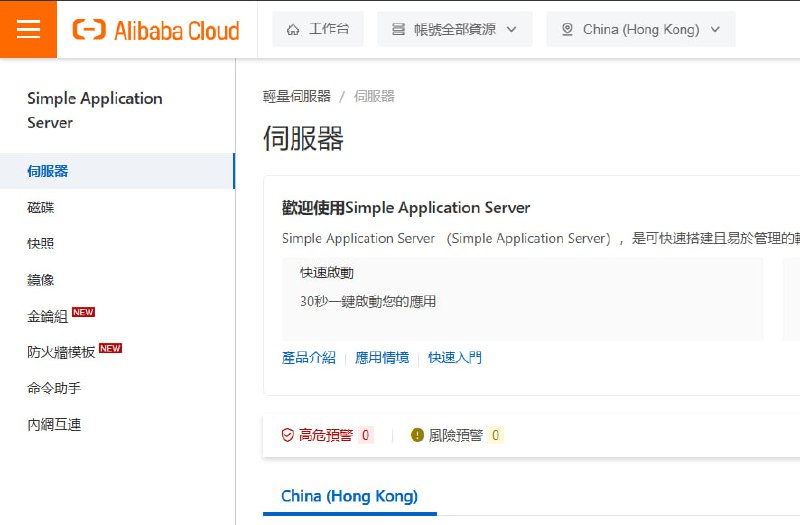Switch to the China (Hong Kong) tab
The image size is (800, 525).
point(349,496)
